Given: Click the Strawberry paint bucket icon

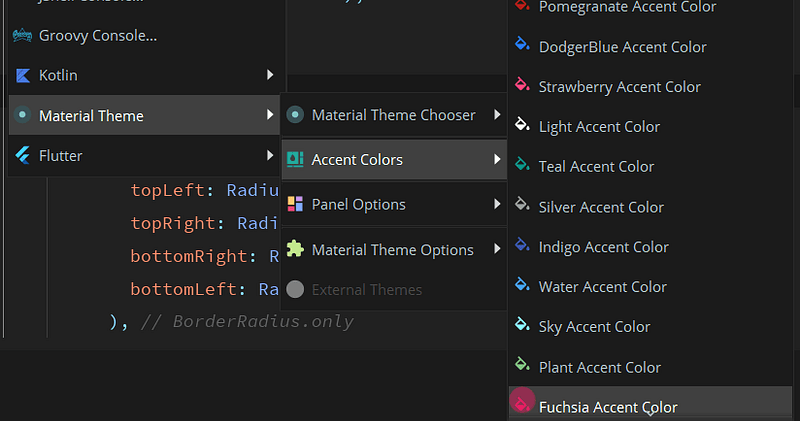Looking at the screenshot, I should 522,84.
